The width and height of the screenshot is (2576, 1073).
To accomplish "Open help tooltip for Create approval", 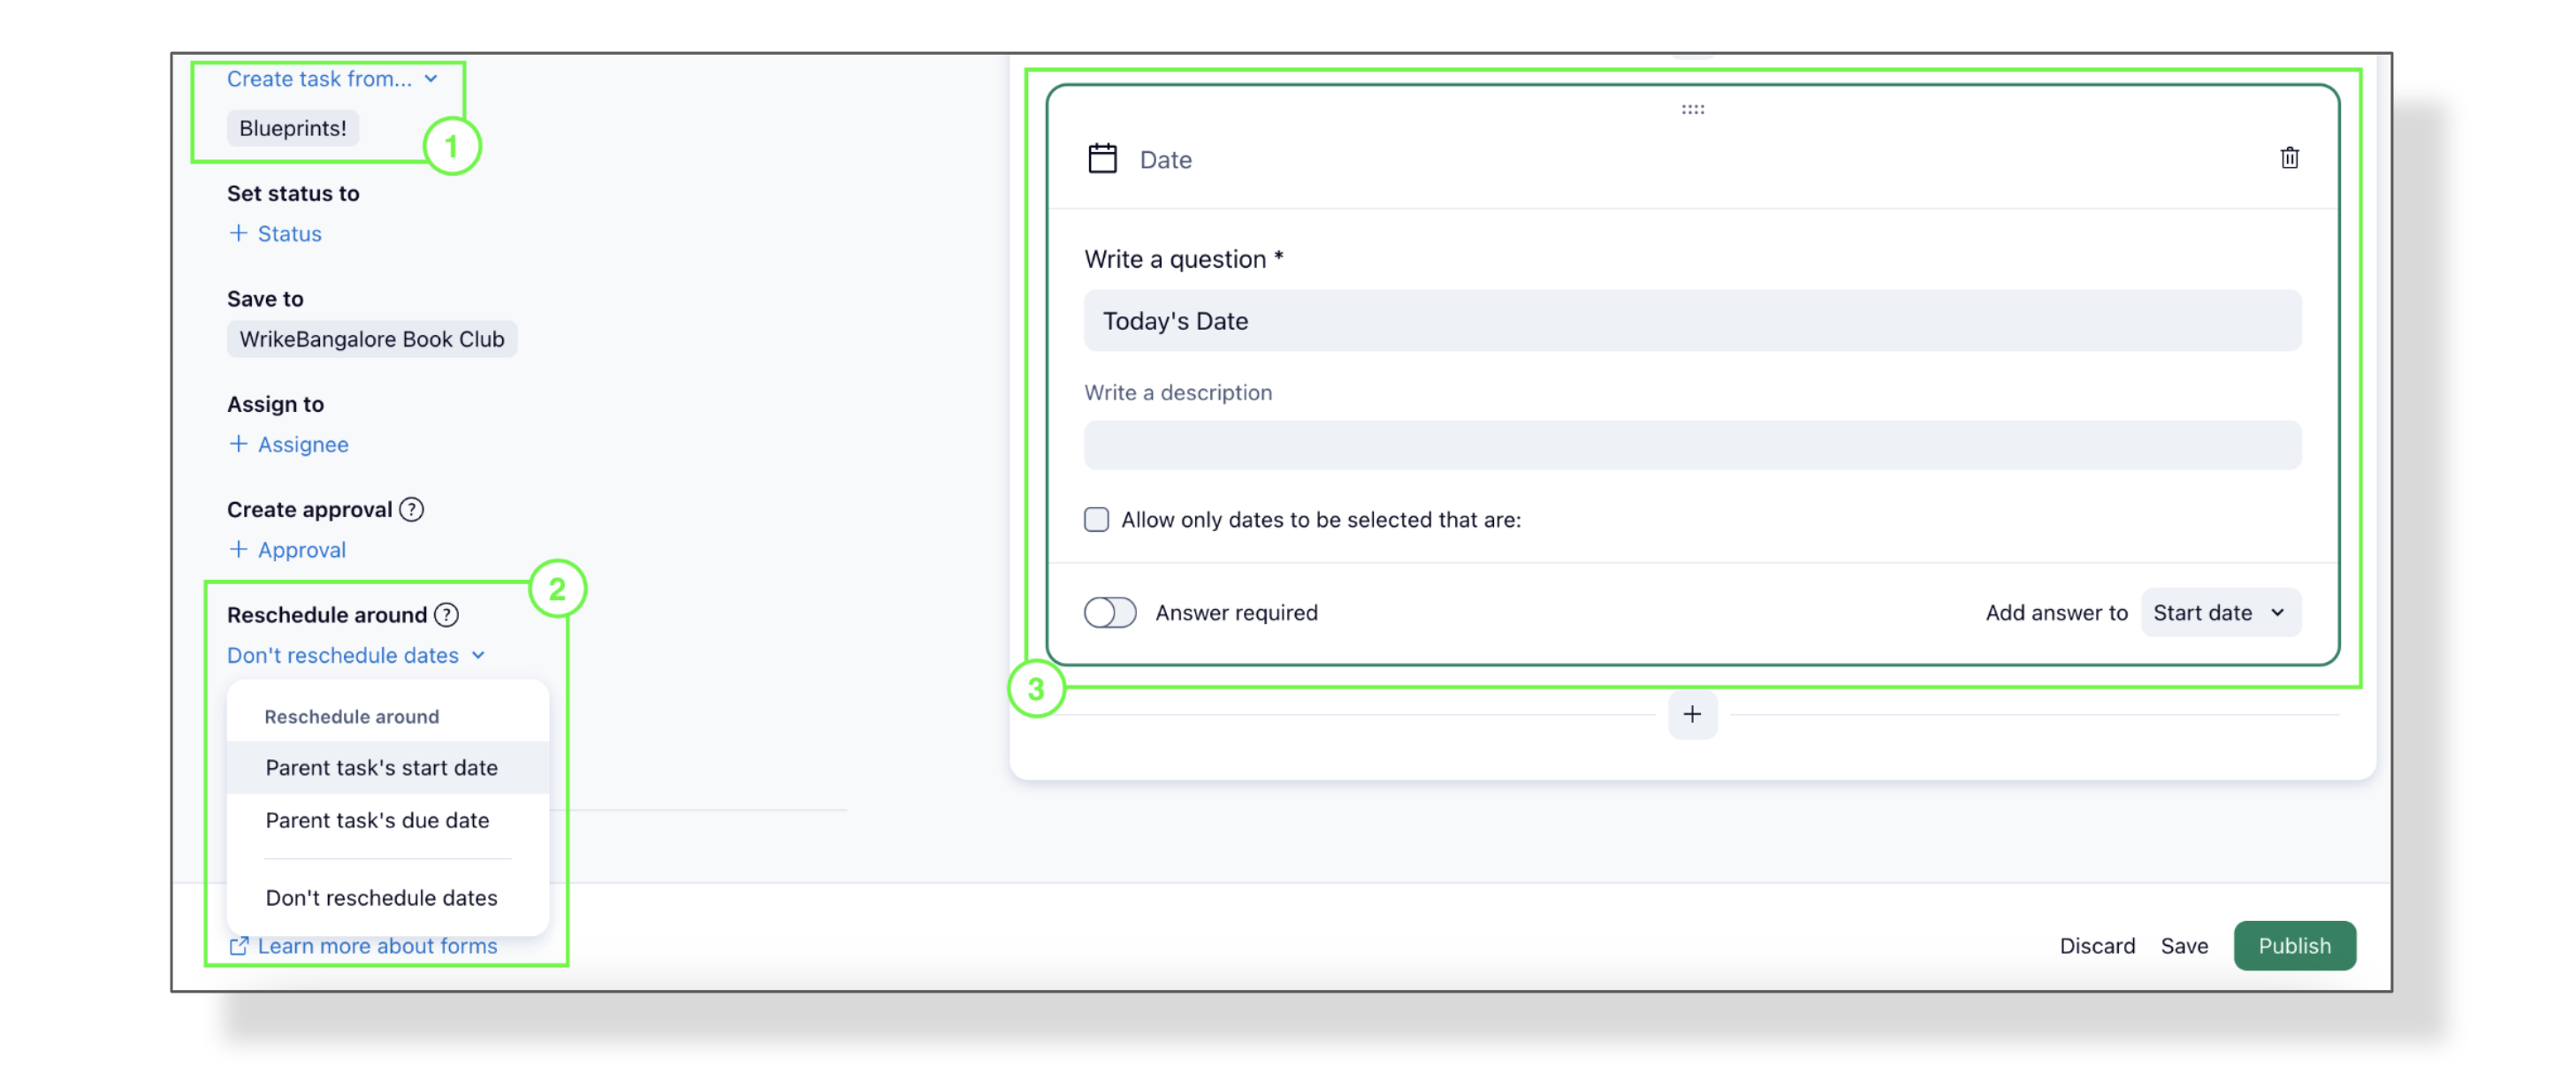I will coord(411,510).
